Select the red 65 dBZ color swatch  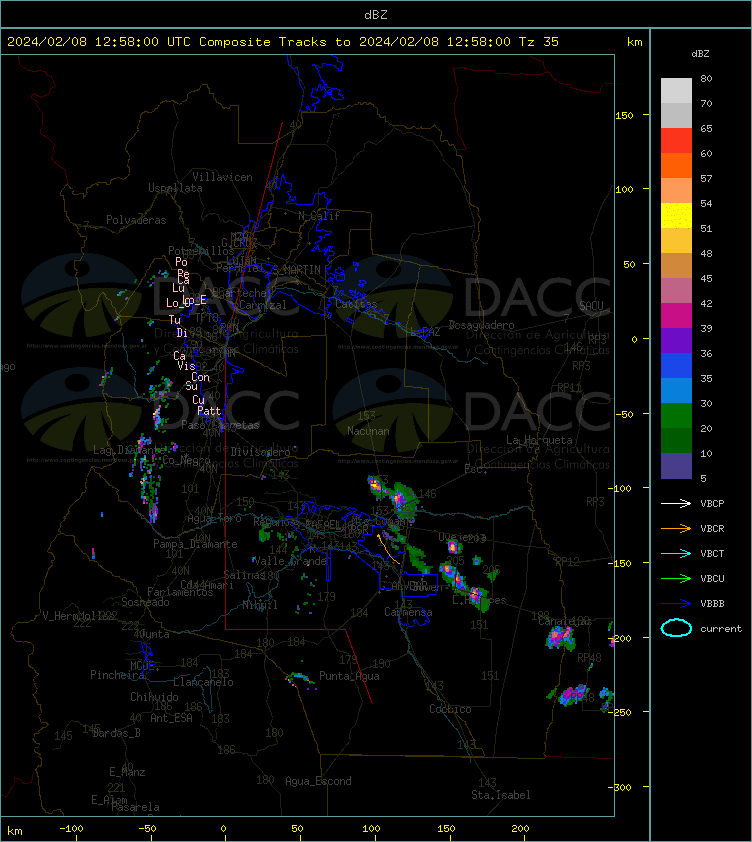pyautogui.click(x=676, y=140)
